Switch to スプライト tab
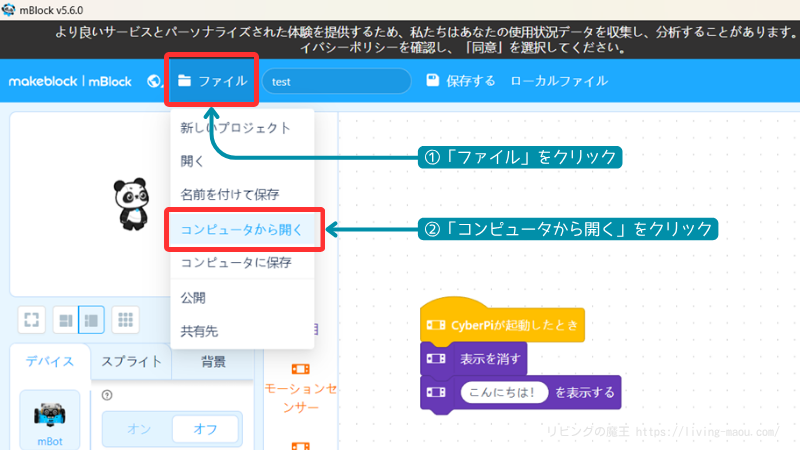Viewport: 800px width, 450px height. 131,362
